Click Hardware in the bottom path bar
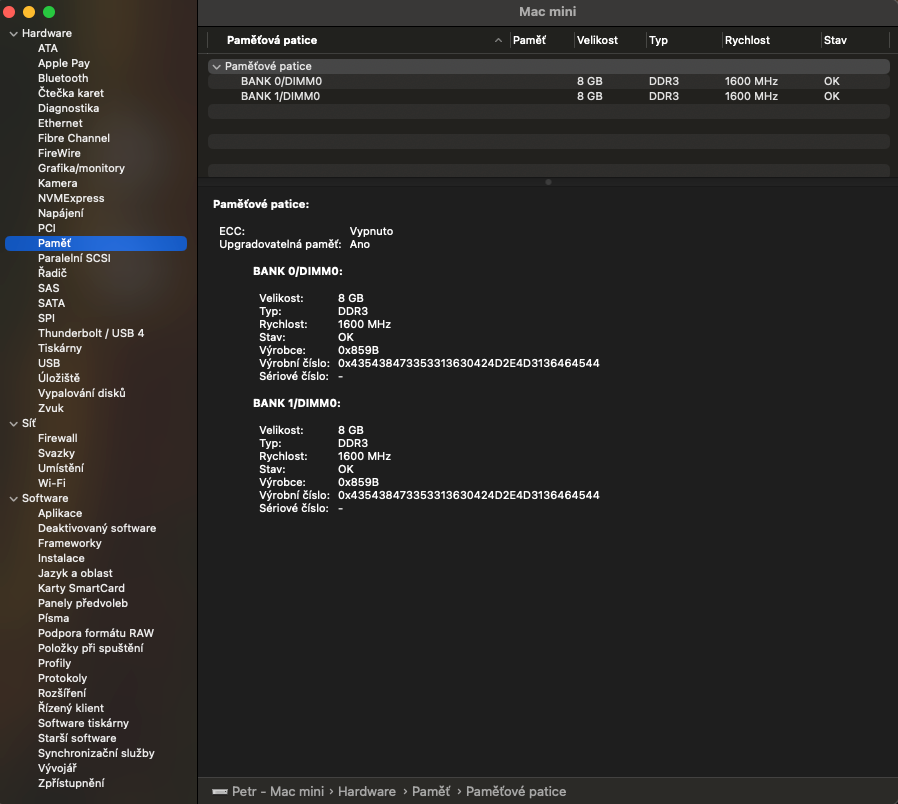898x804 pixels. point(367,791)
